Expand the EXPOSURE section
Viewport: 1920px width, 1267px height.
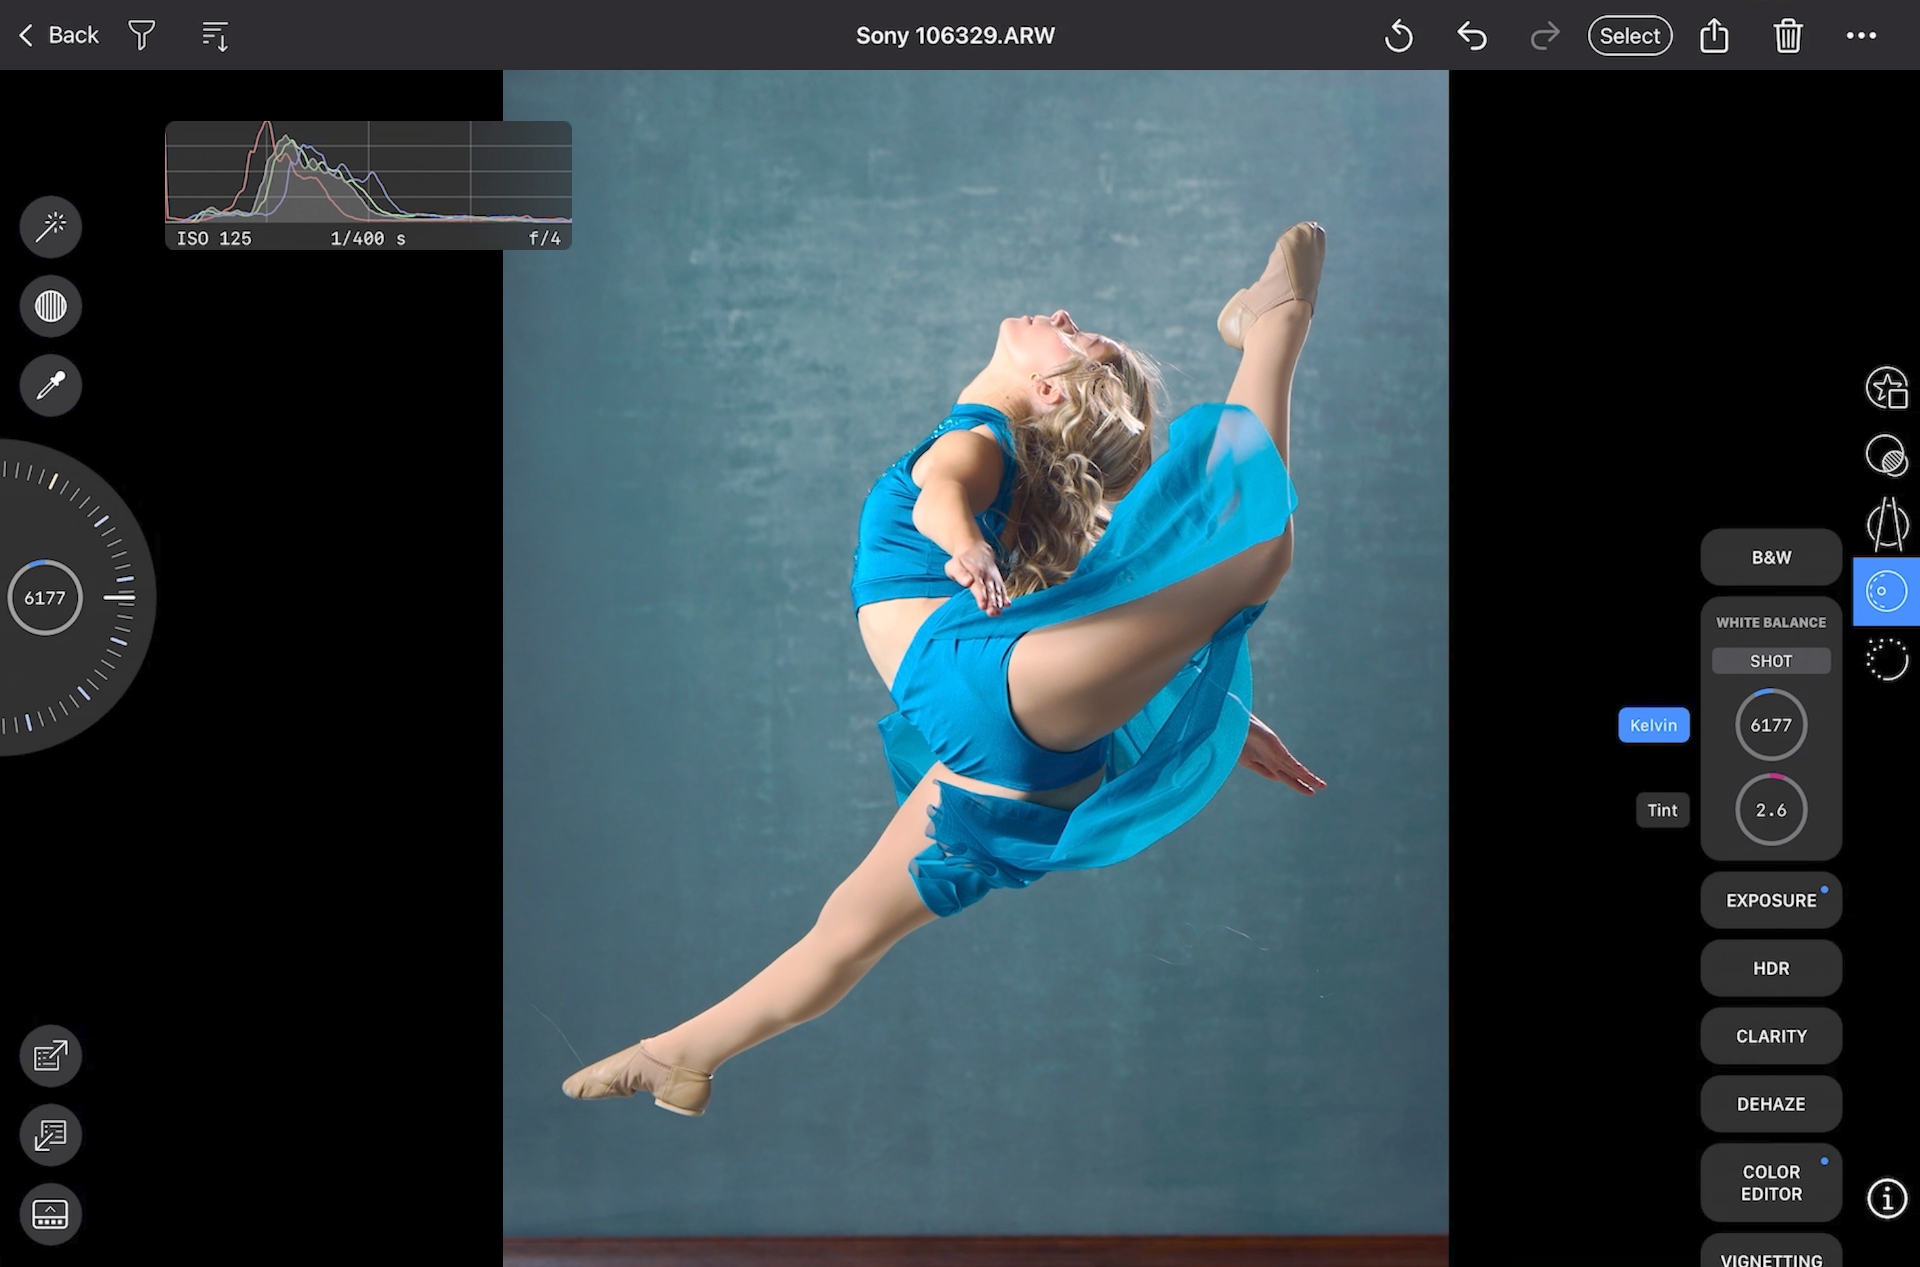[1770, 900]
